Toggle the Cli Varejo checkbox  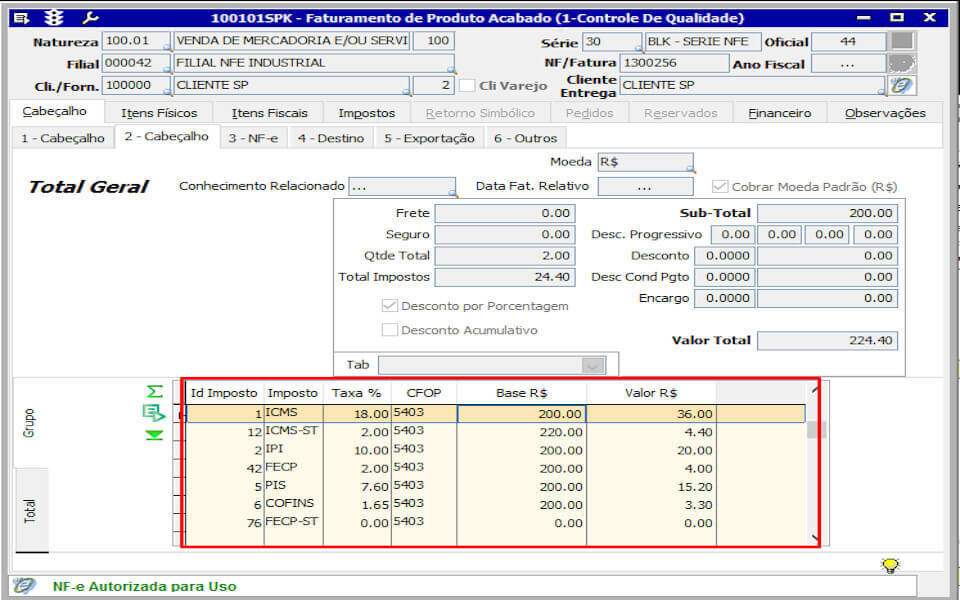pos(467,86)
